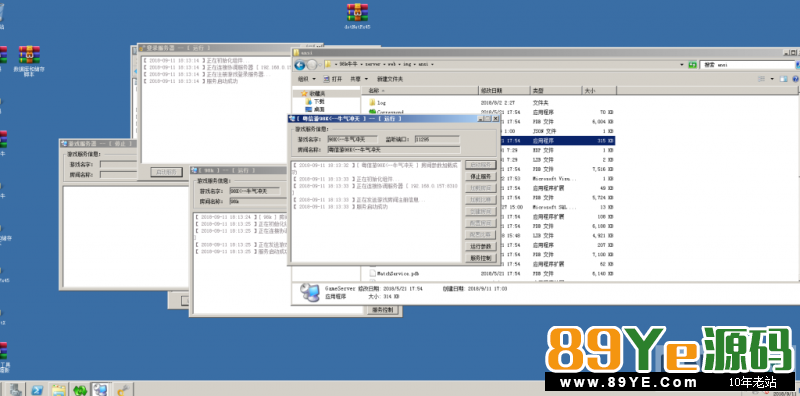Click the 游戏服务器 停止 window title bar
The width and height of the screenshot is (800, 396).
[x=98, y=143]
